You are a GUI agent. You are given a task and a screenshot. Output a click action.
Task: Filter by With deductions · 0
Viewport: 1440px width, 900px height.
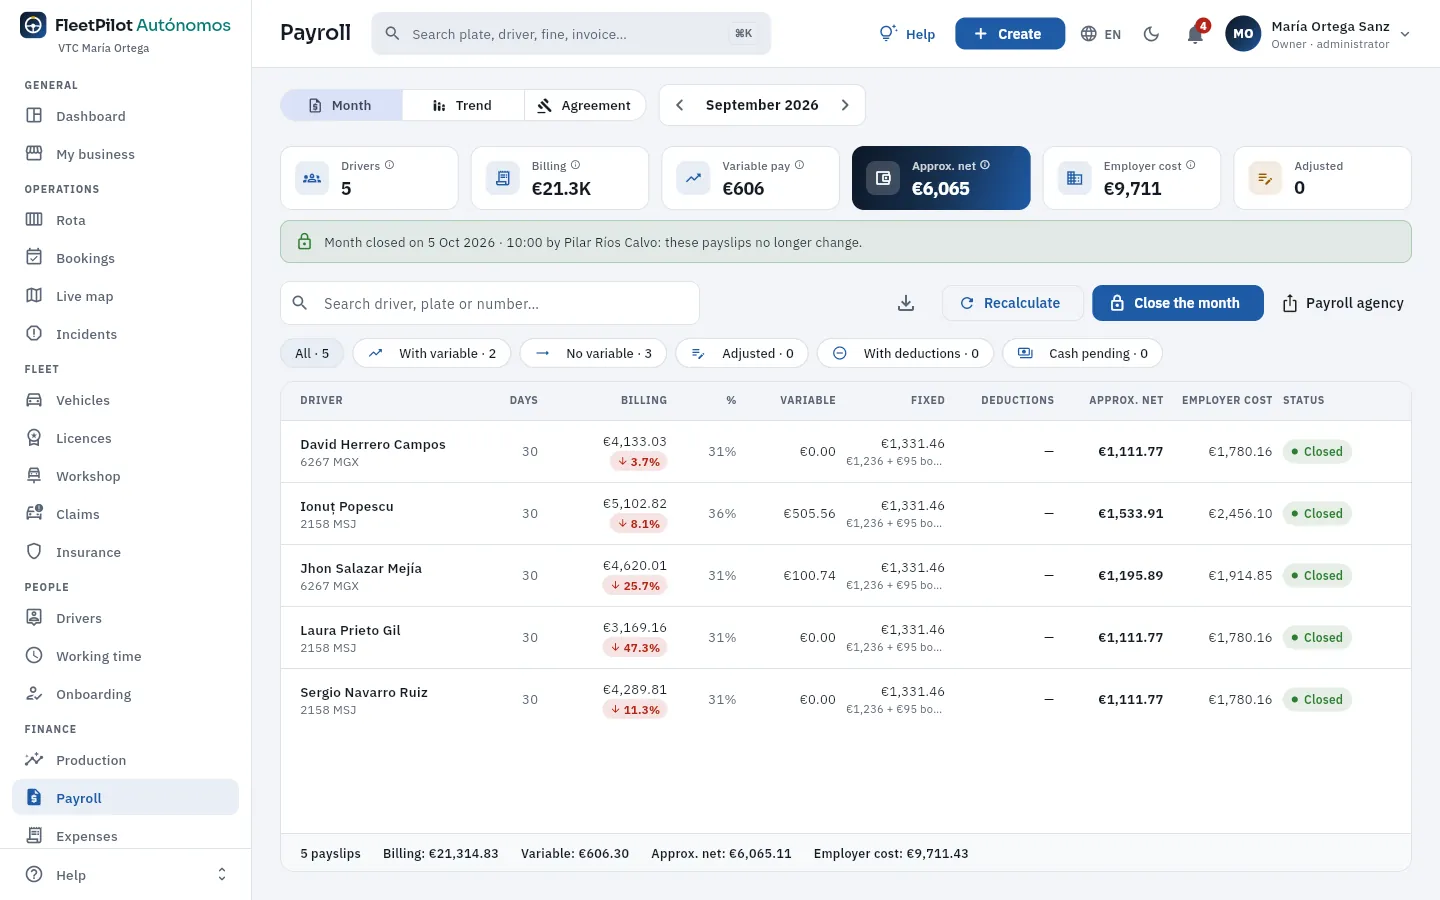coord(906,353)
